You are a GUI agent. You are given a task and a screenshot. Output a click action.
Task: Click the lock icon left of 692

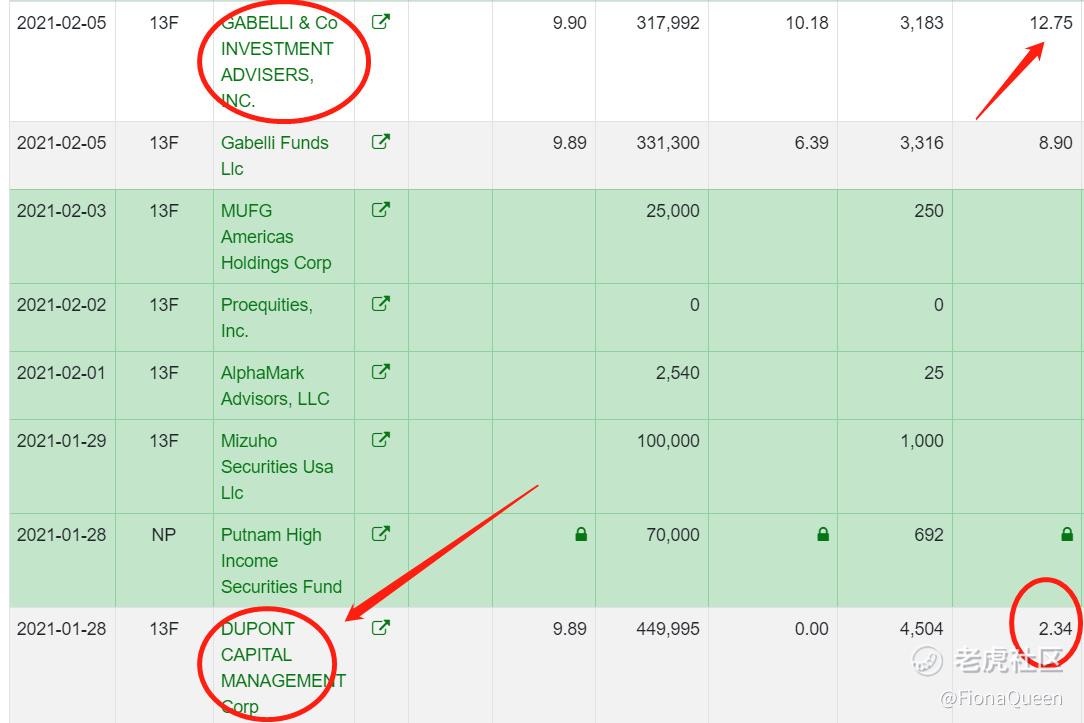pyautogui.click(x=823, y=534)
